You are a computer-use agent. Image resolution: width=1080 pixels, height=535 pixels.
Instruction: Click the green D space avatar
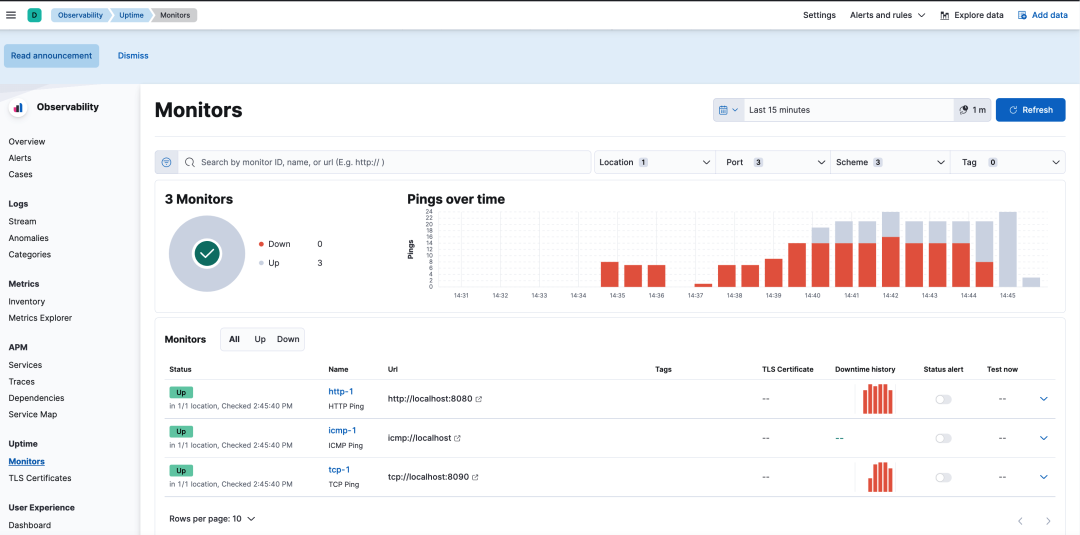pos(34,14)
